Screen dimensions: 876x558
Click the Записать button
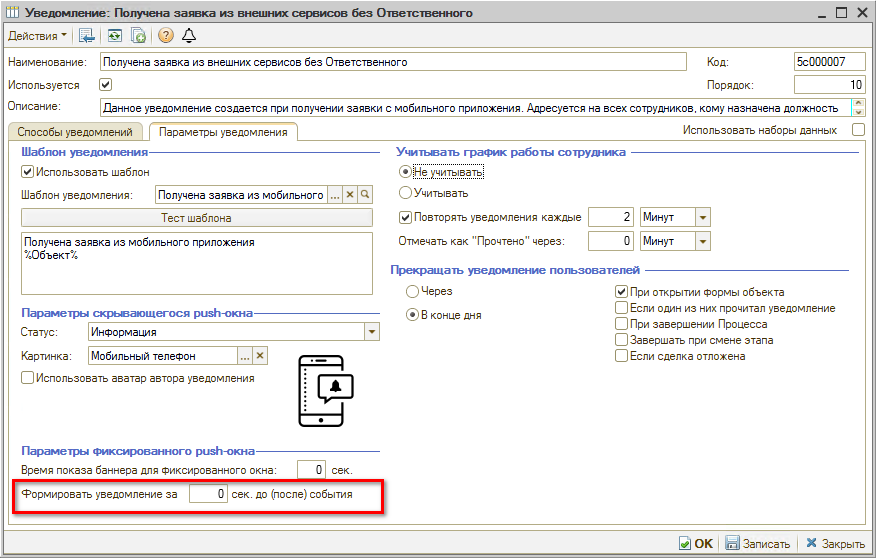pyautogui.click(x=757, y=544)
